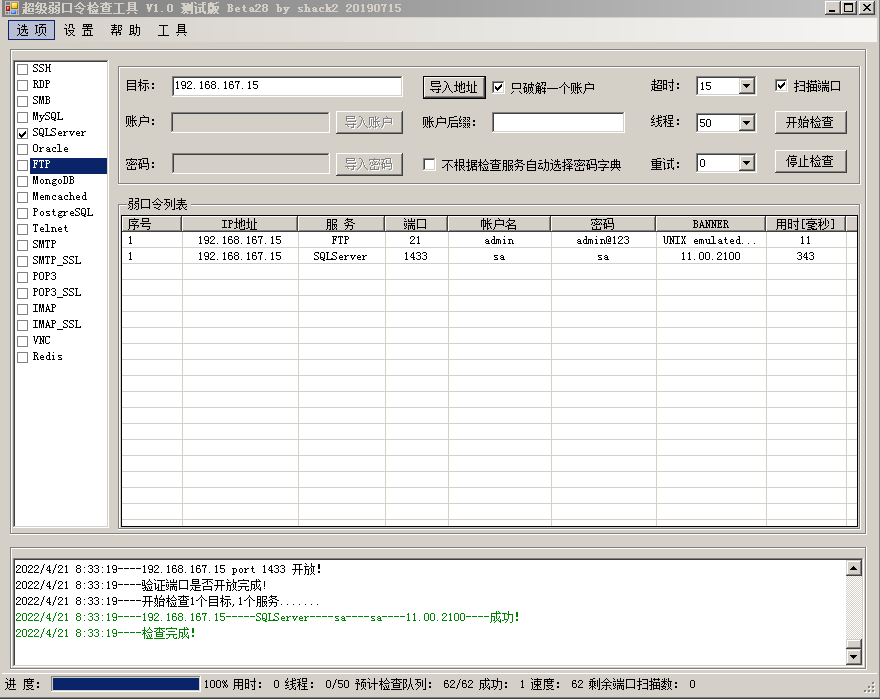880x700 pixels.
Task: Uncheck the SQLServer service checkbox
Action: [x=22, y=133]
